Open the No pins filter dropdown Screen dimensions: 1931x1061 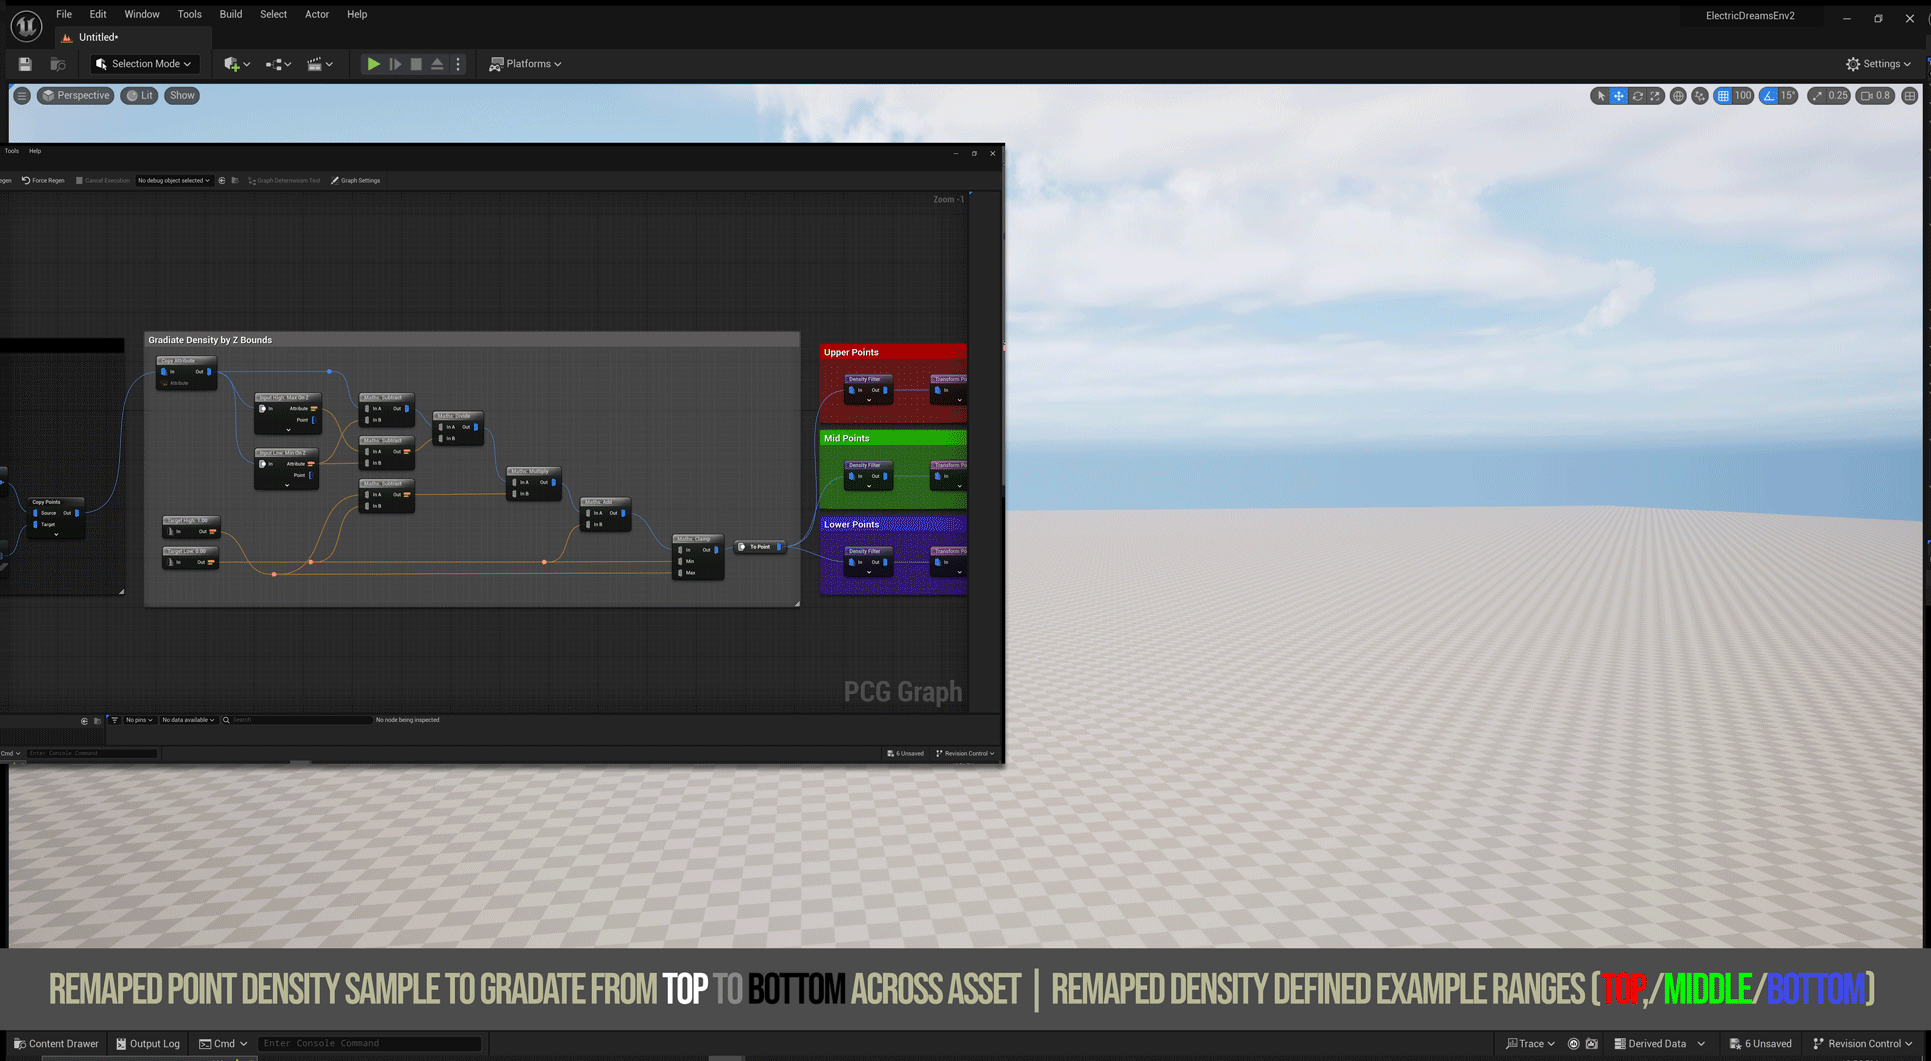[x=138, y=720]
